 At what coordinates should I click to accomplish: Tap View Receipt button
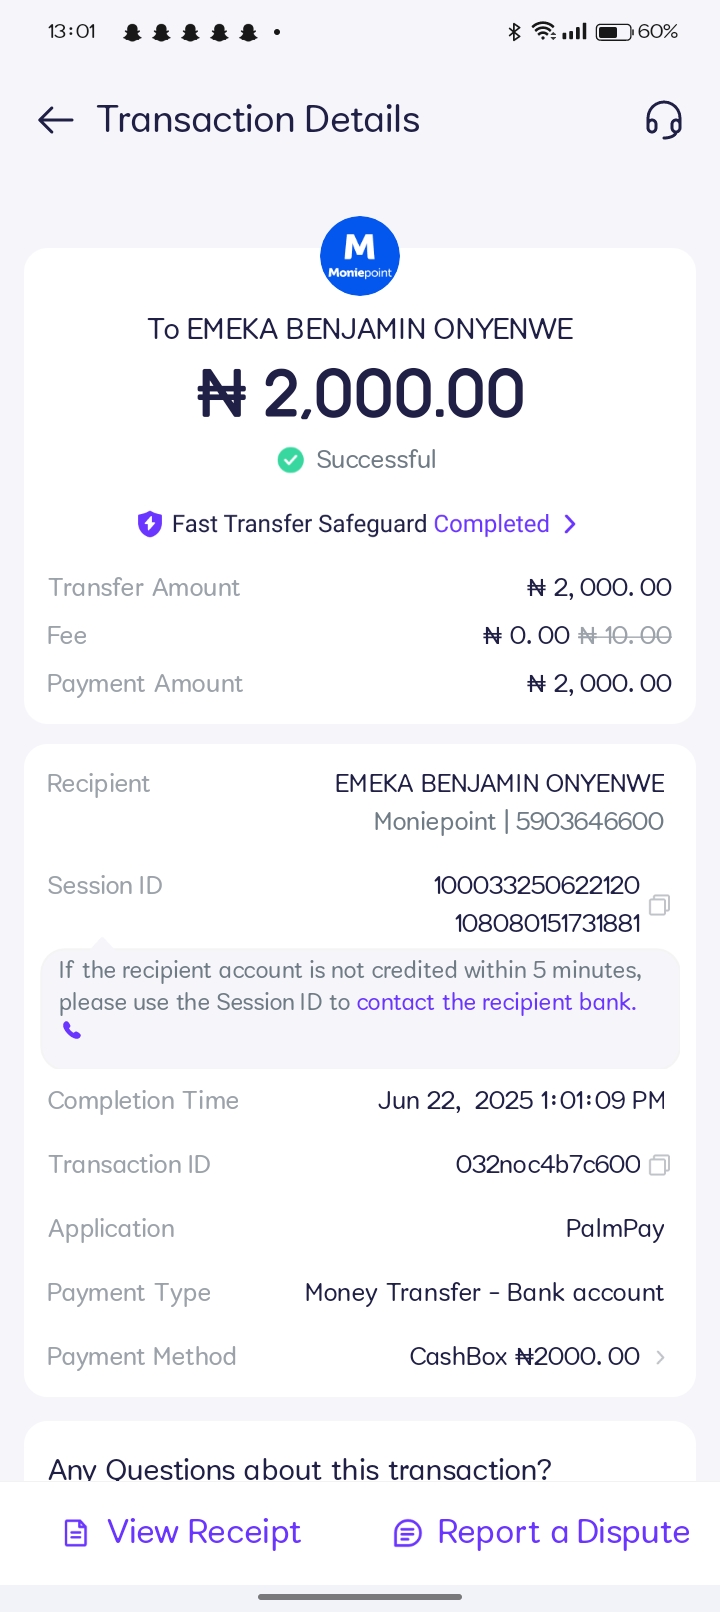pyautogui.click(x=183, y=1532)
